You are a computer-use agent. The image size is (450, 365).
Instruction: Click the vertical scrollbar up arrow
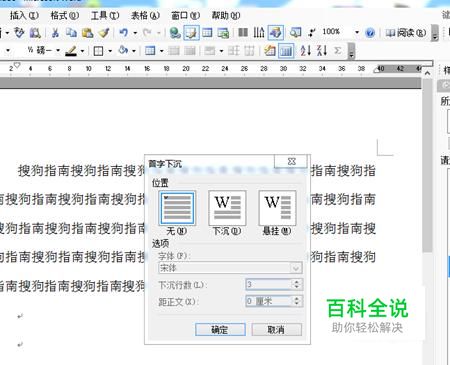pos(428,73)
